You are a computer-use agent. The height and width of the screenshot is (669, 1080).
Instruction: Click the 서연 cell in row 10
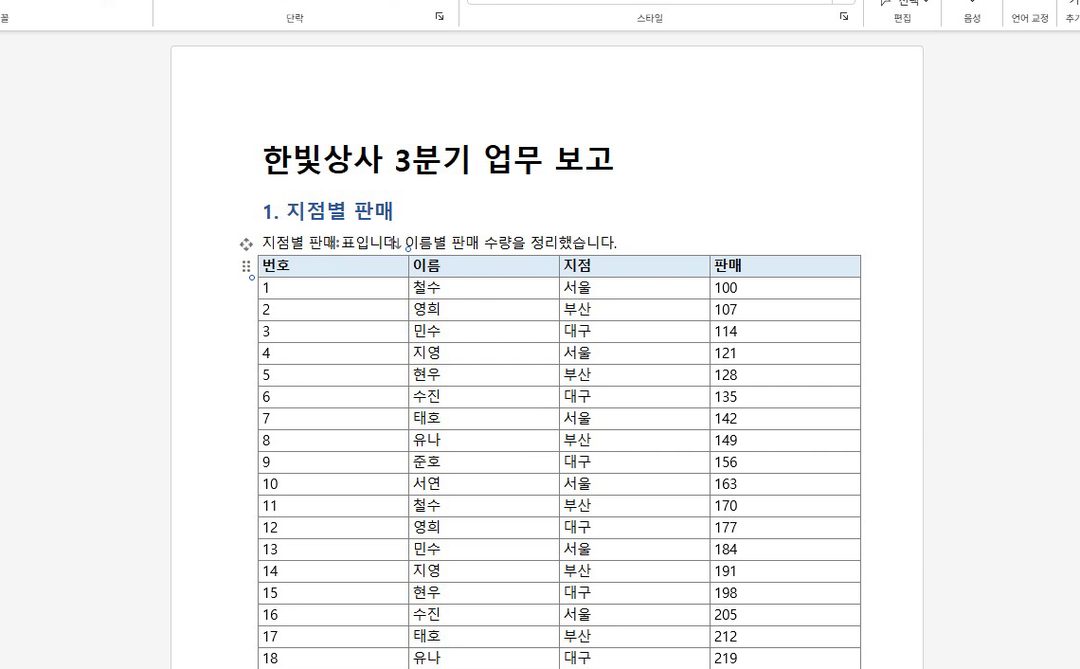484,484
